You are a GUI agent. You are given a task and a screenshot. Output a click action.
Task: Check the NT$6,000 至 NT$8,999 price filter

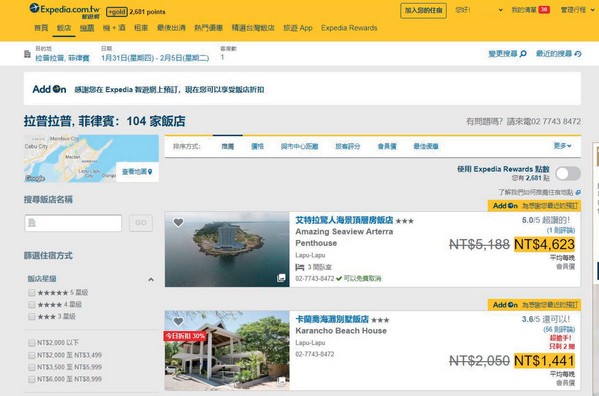point(32,379)
